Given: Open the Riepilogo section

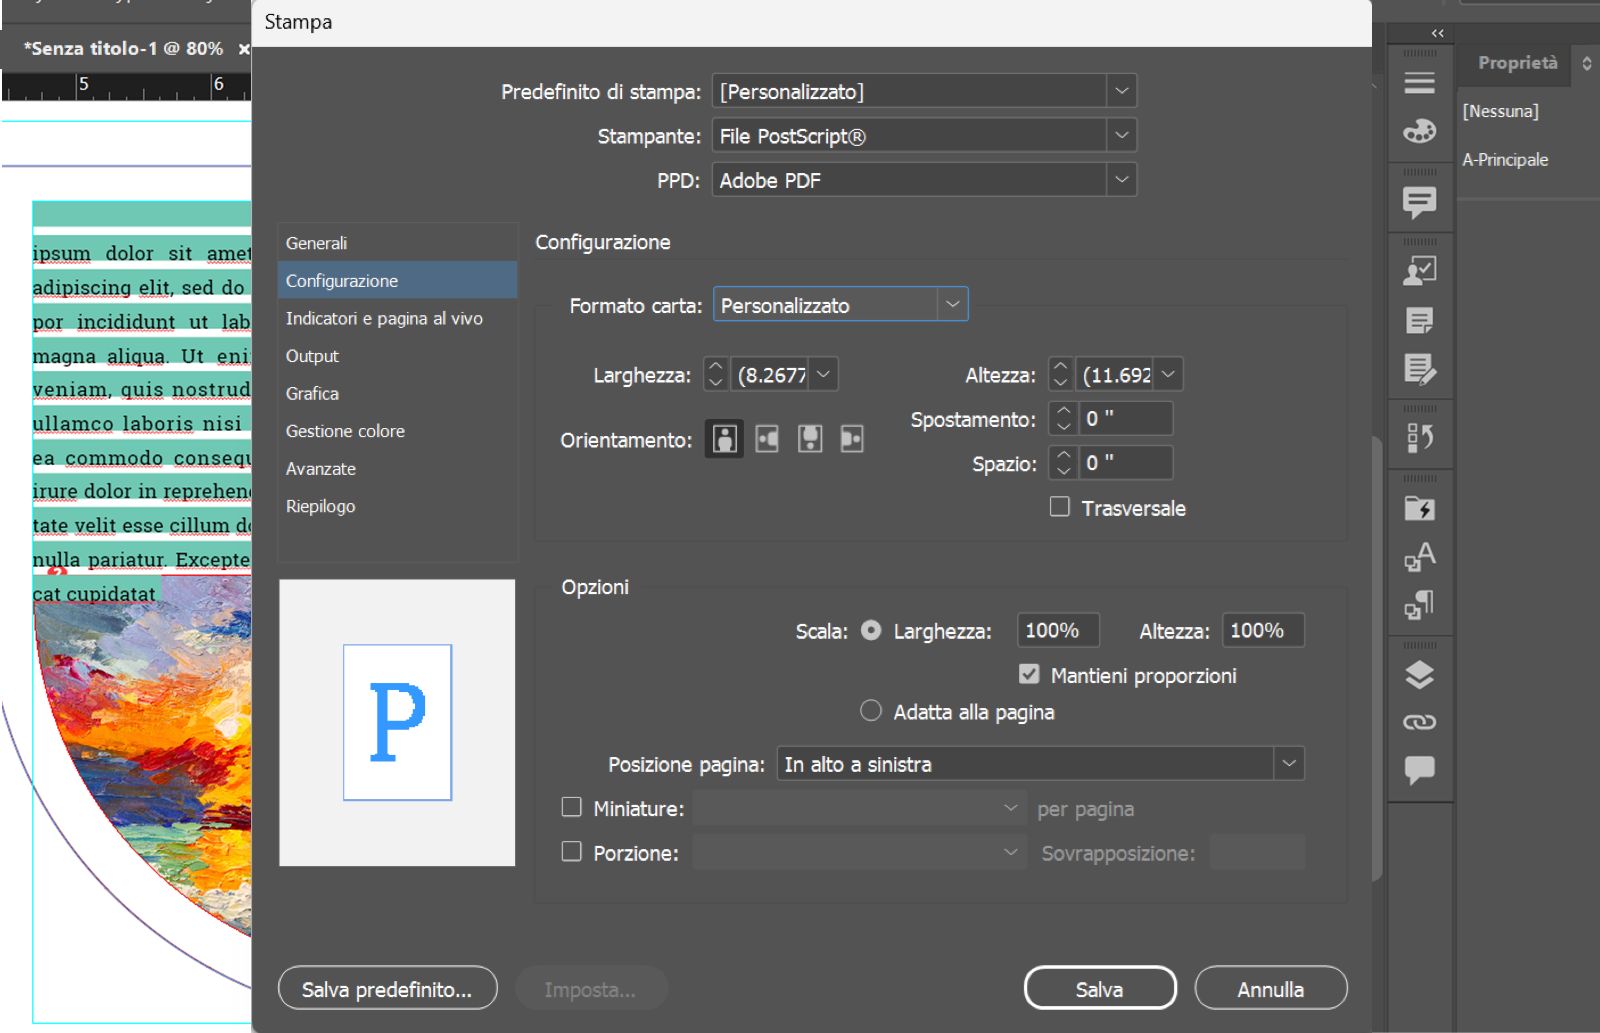Looking at the screenshot, I should (397, 506).
